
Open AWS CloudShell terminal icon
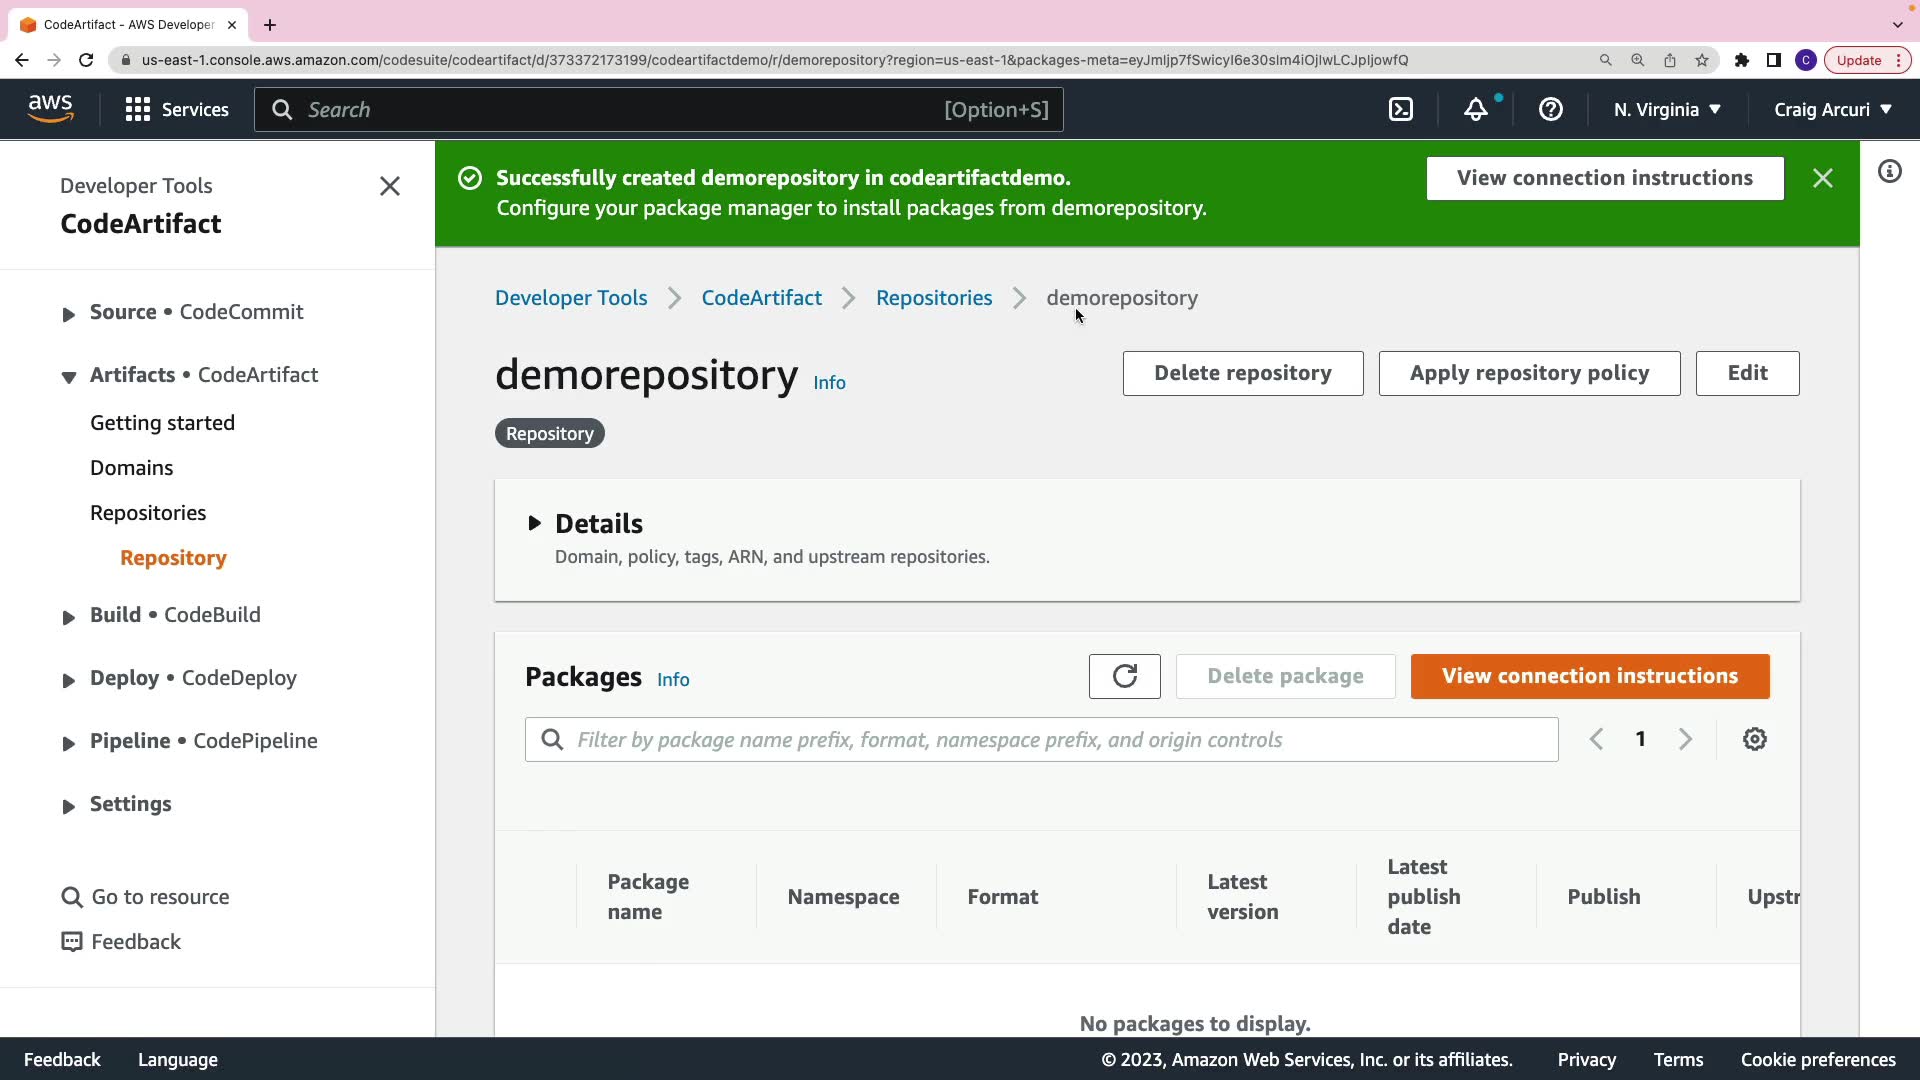tap(1401, 110)
